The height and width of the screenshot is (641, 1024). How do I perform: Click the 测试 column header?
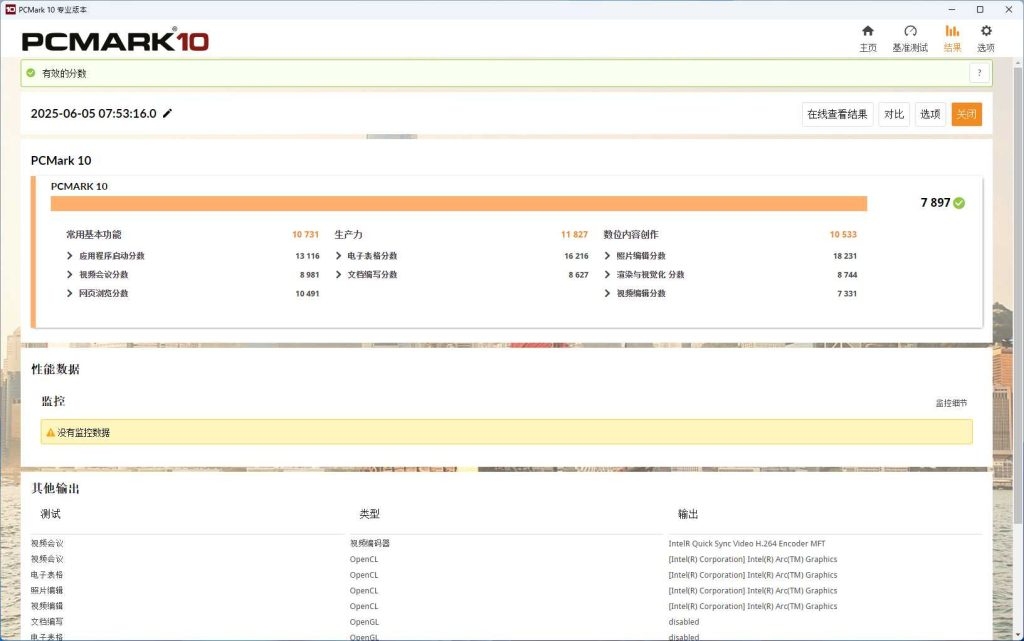(50, 514)
